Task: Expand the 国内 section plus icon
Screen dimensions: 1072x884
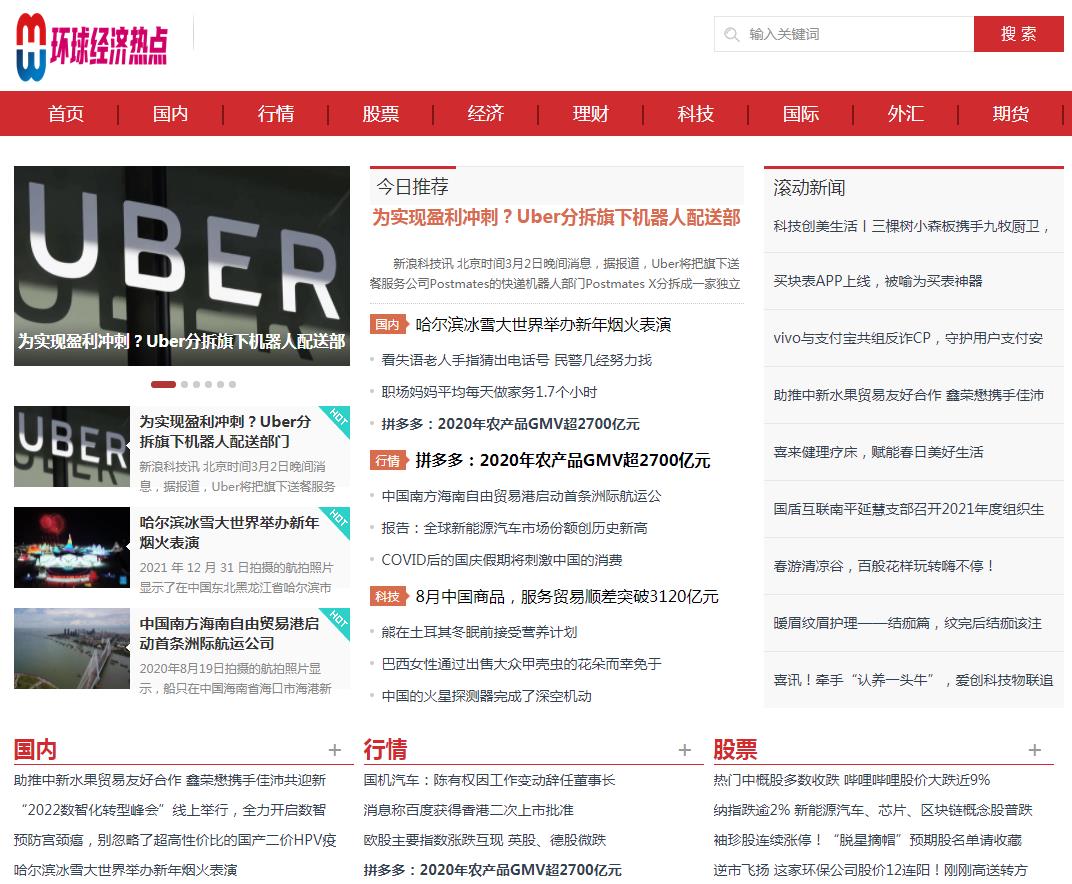Action: [x=335, y=750]
